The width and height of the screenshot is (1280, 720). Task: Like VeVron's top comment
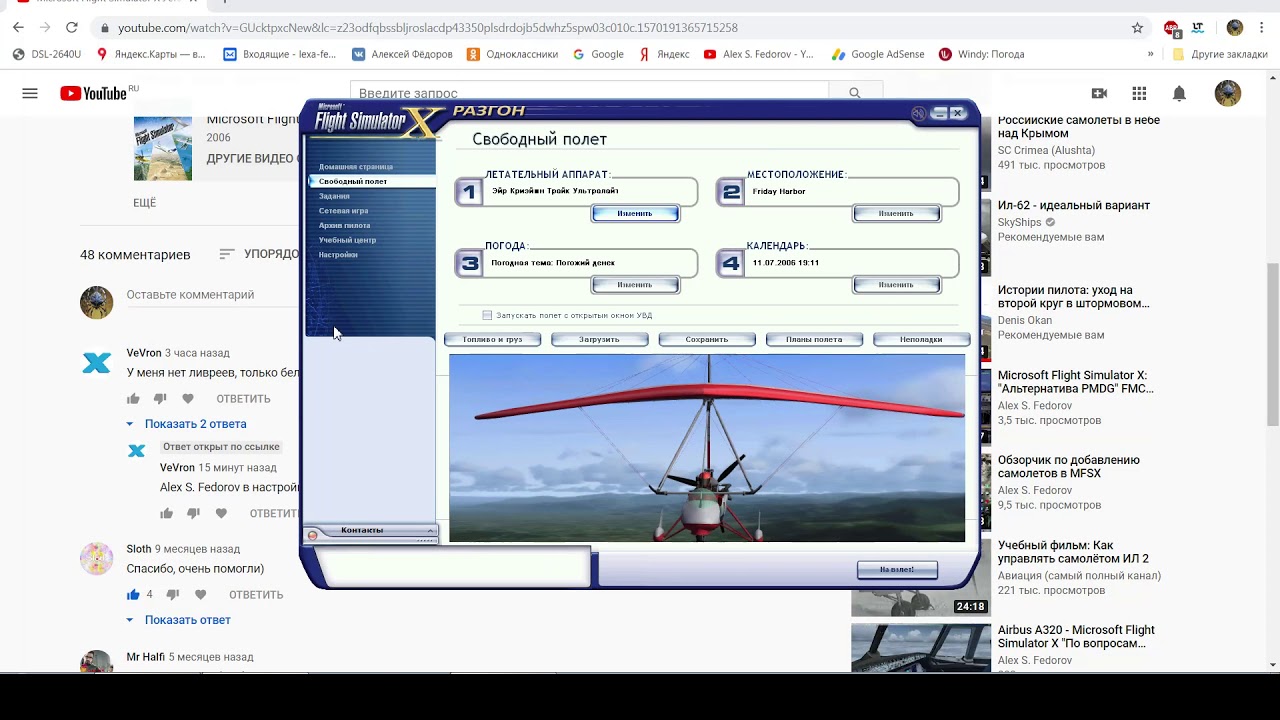click(x=133, y=399)
